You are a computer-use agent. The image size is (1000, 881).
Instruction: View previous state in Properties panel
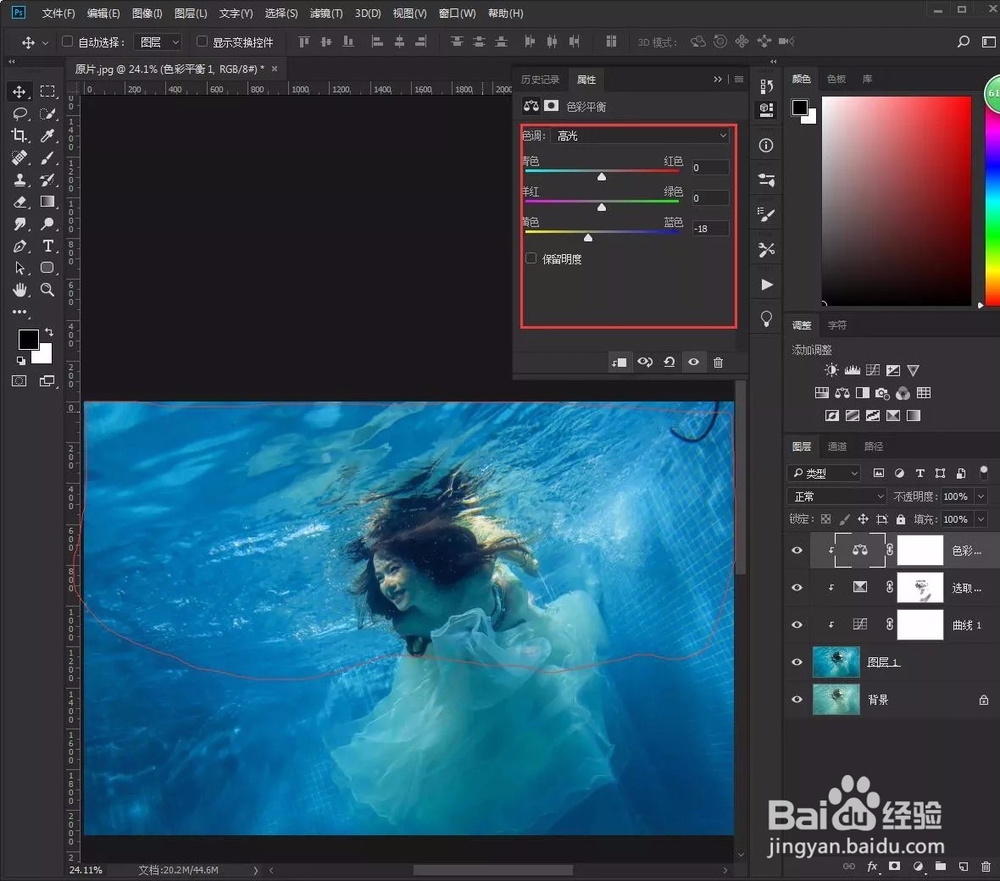(645, 362)
